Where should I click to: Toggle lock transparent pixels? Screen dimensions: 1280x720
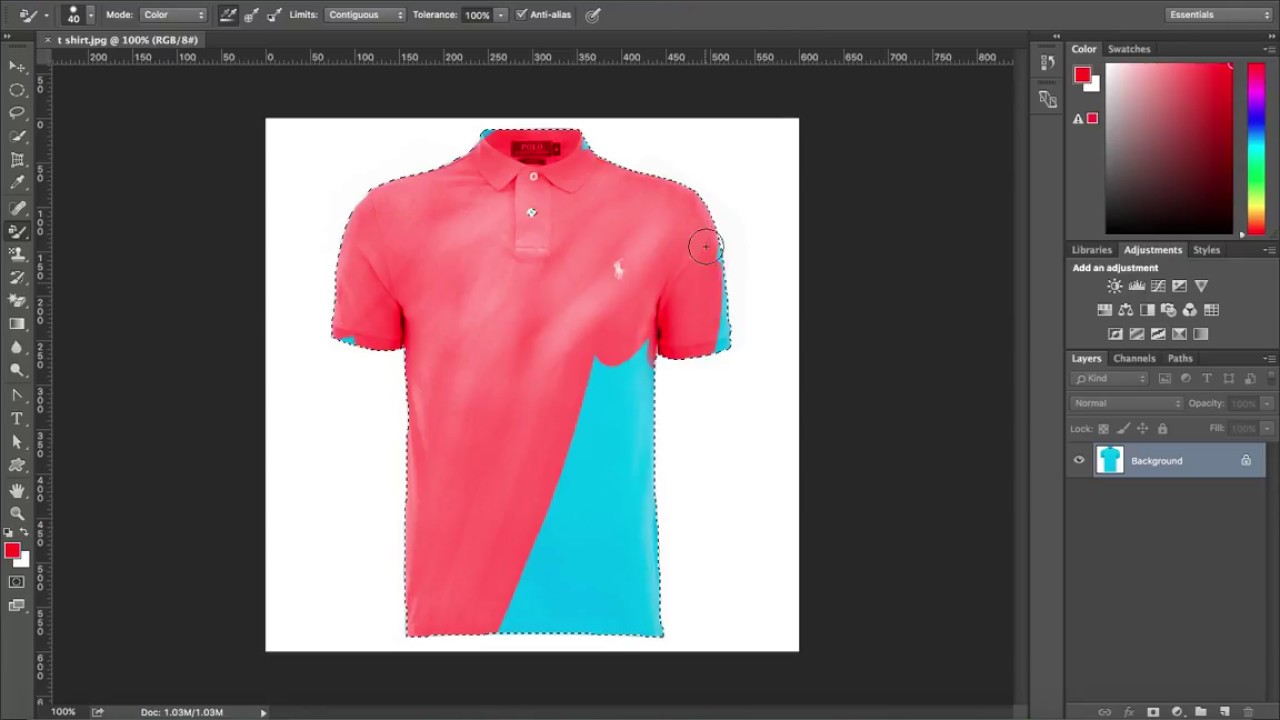(x=1104, y=429)
